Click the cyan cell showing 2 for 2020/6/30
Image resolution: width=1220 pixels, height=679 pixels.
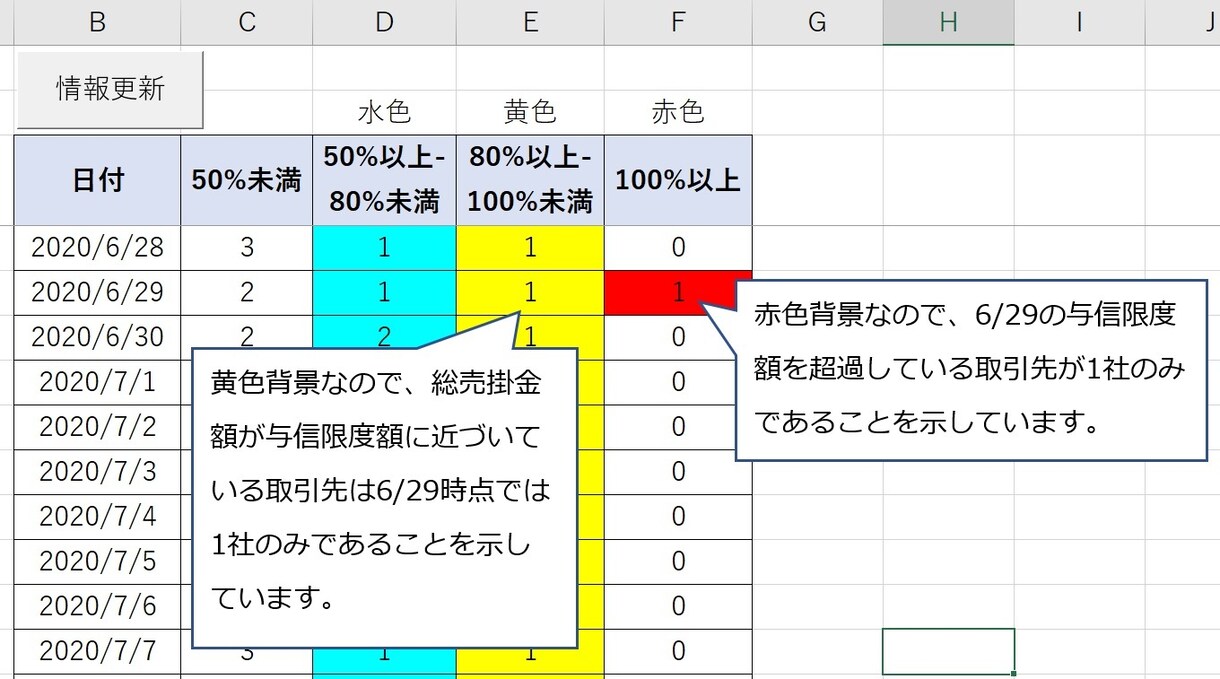(384, 334)
